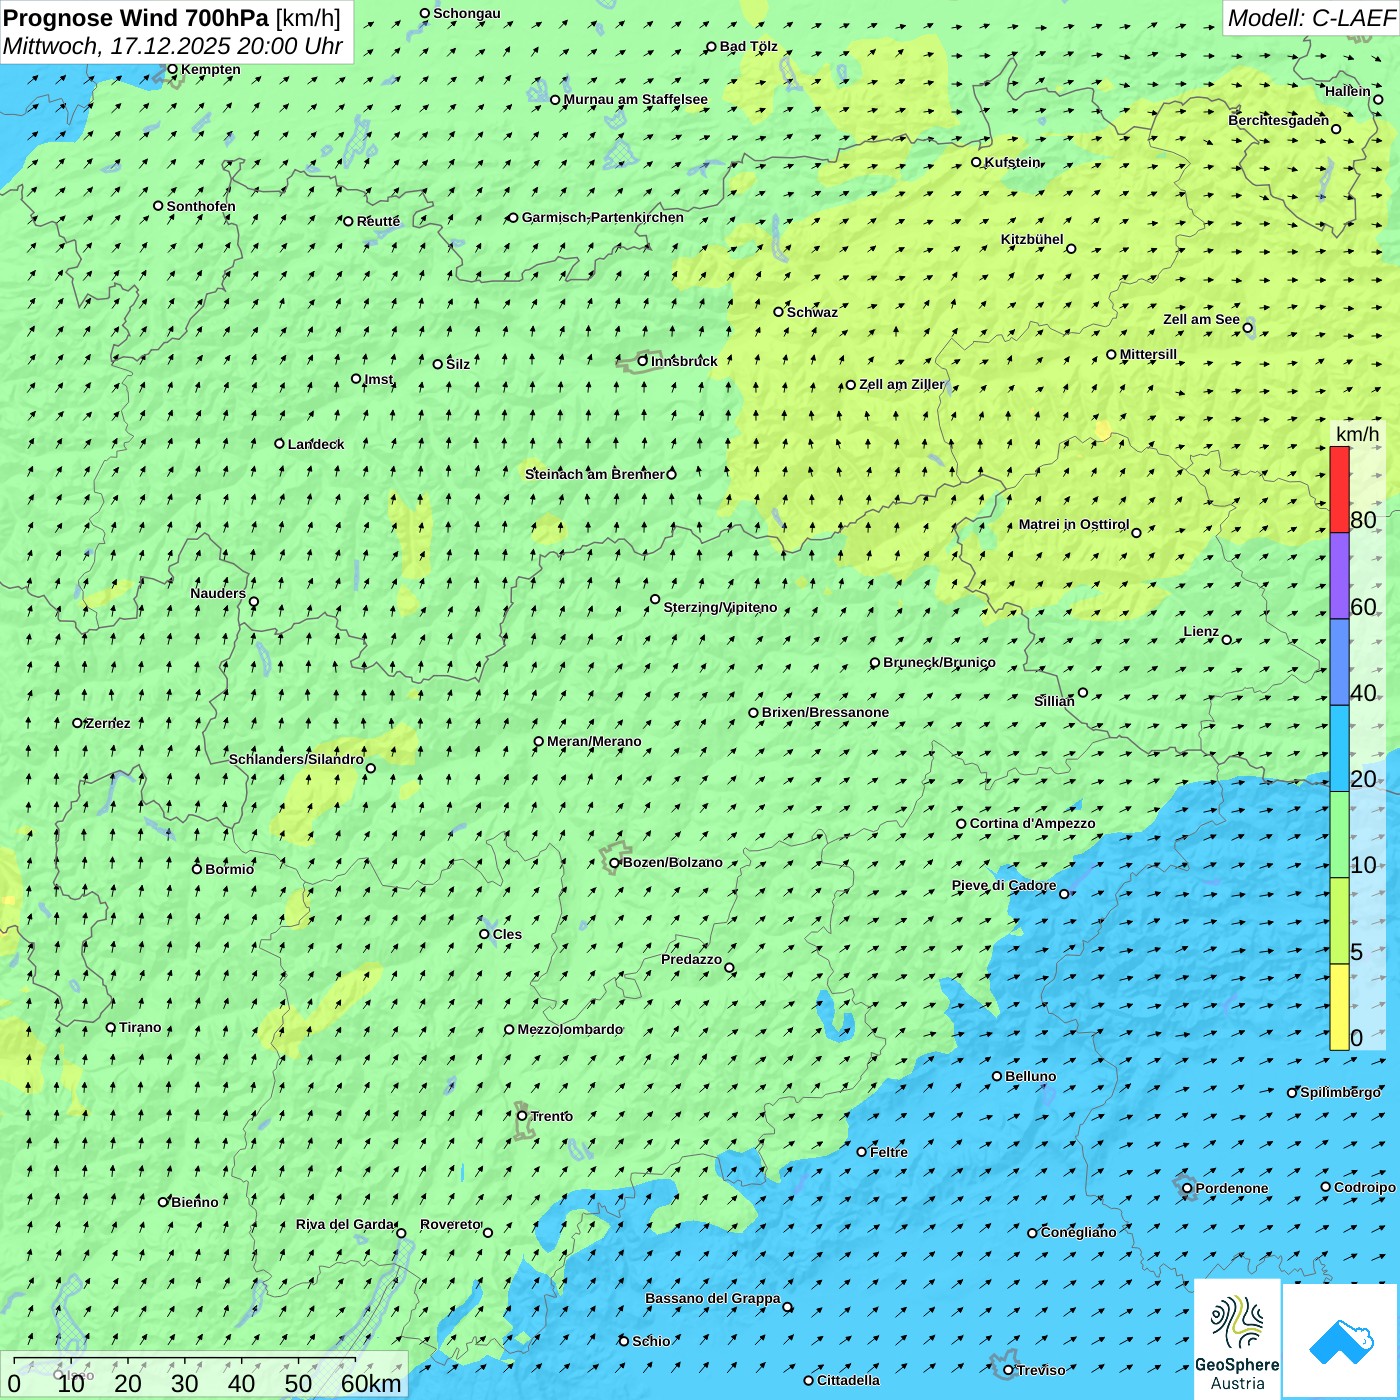Click the Zell am See marker
Viewport: 1400px width, 1400px height.
point(1247,328)
